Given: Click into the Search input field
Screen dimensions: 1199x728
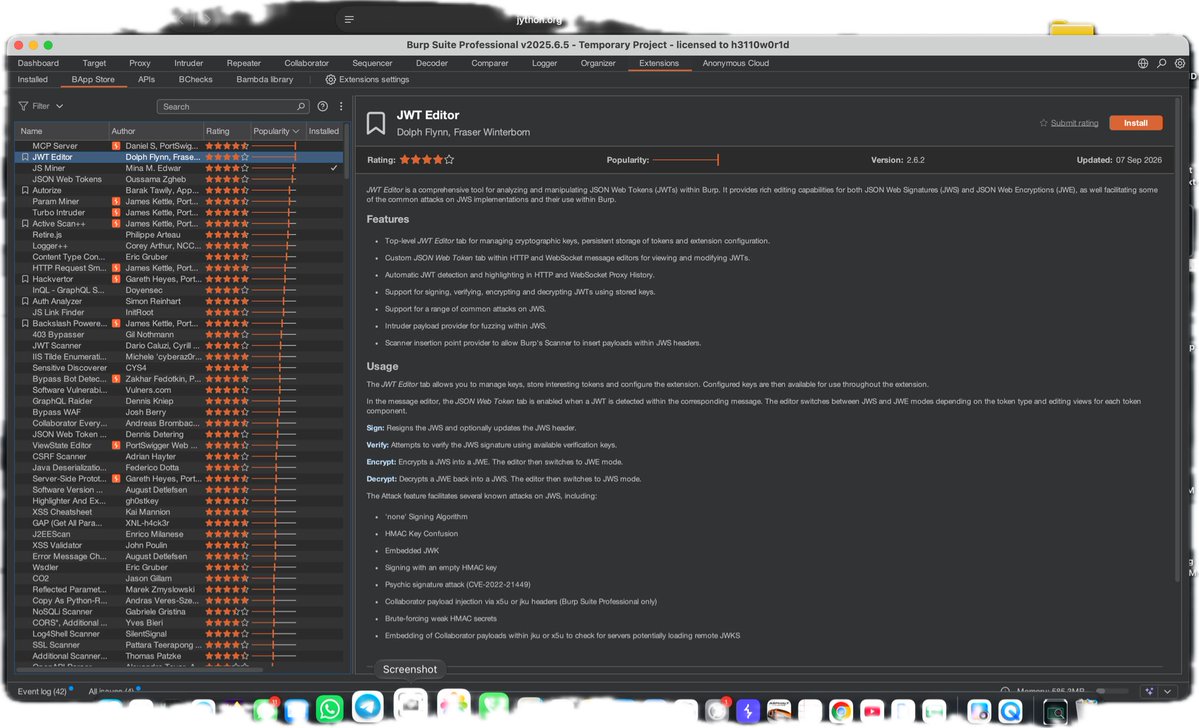Looking at the screenshot, I should click(233, 106).
